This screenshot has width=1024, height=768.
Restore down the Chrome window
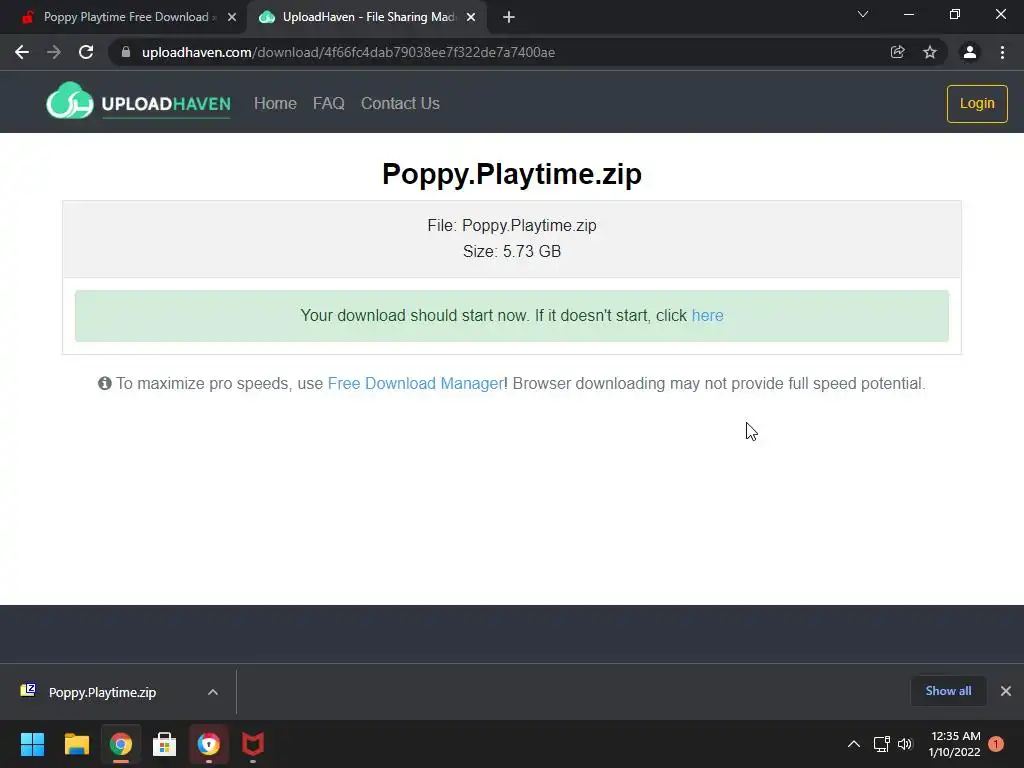coord(955,14)
